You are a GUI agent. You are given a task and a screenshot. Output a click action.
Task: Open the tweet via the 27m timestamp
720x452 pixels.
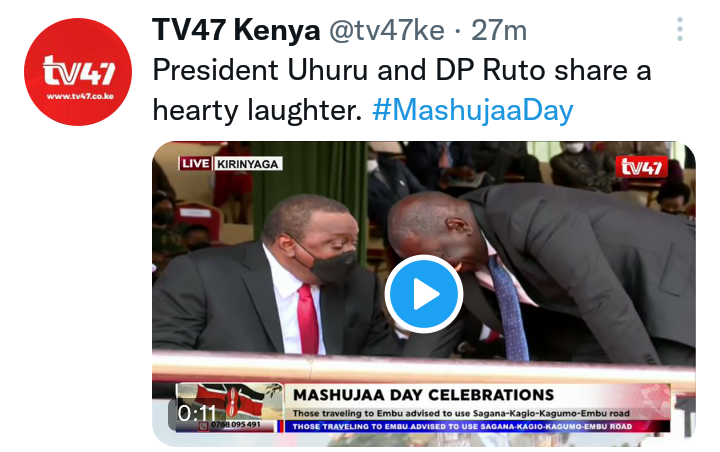[499, 30]
